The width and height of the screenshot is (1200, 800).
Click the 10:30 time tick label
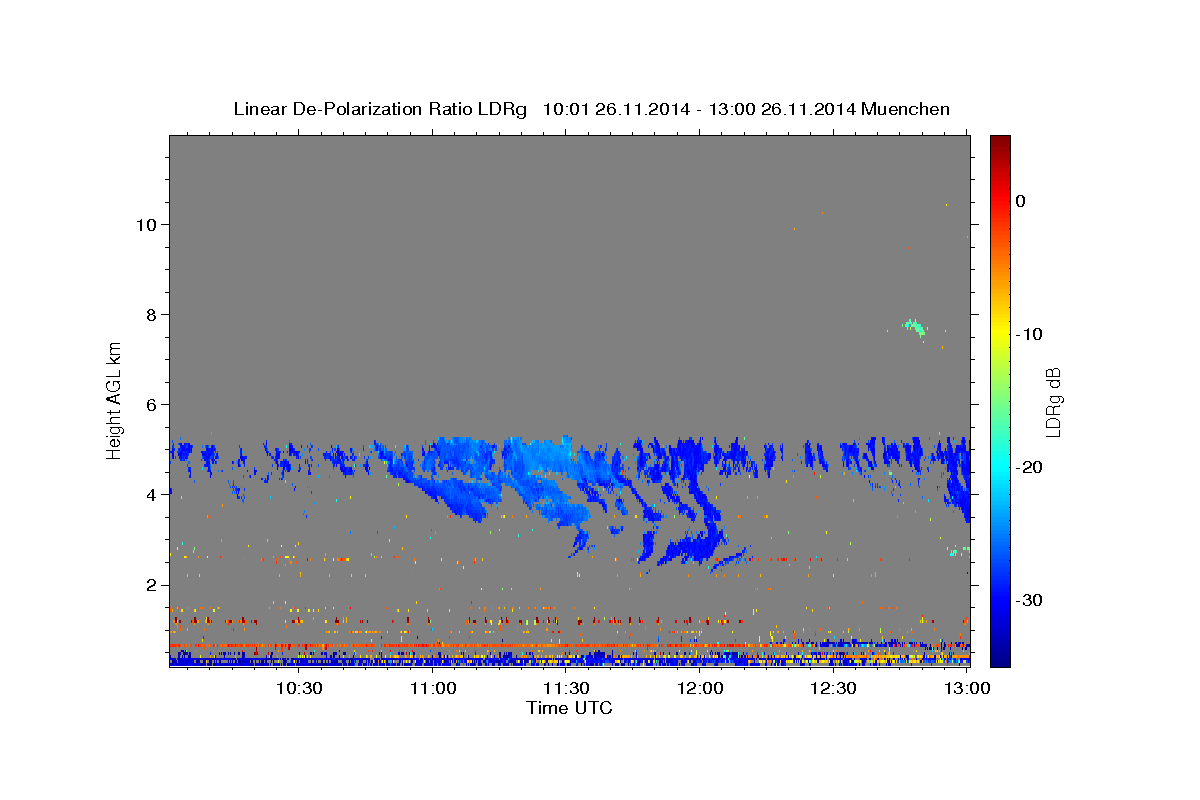[299, 688]
